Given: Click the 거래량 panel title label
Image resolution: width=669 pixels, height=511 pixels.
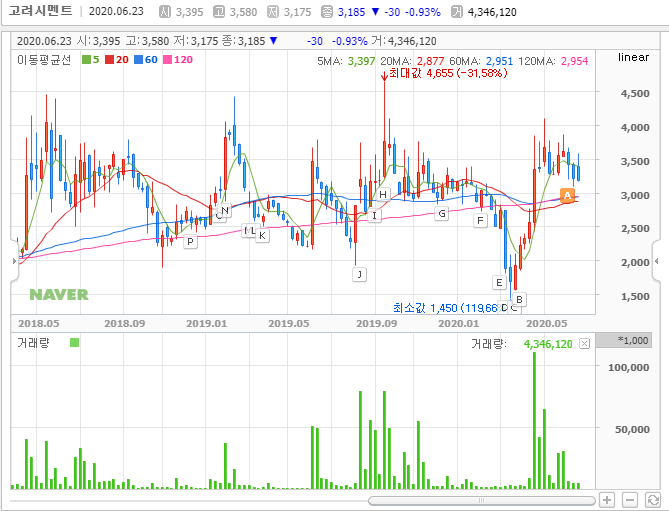Looking at the screenshot, I should pos(33,343).
